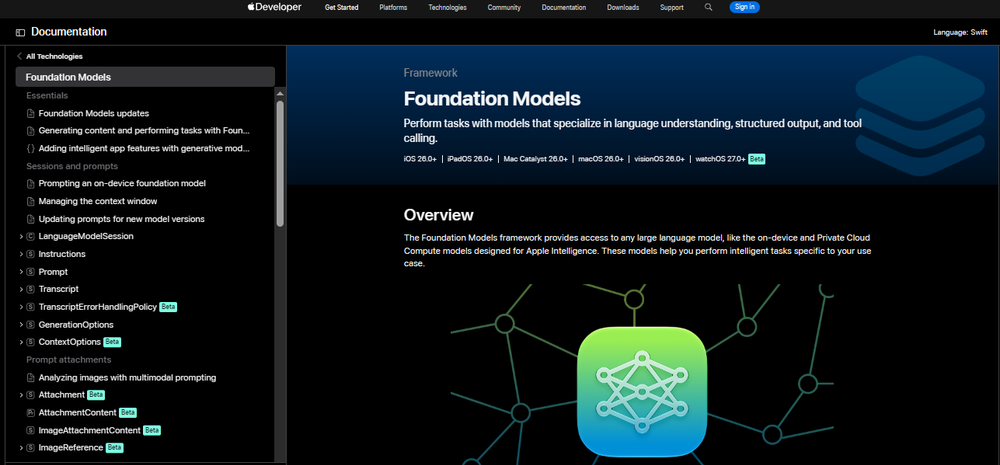
Task: Open the Community menu
Action: pyautogui.click(x=504, y=8)
